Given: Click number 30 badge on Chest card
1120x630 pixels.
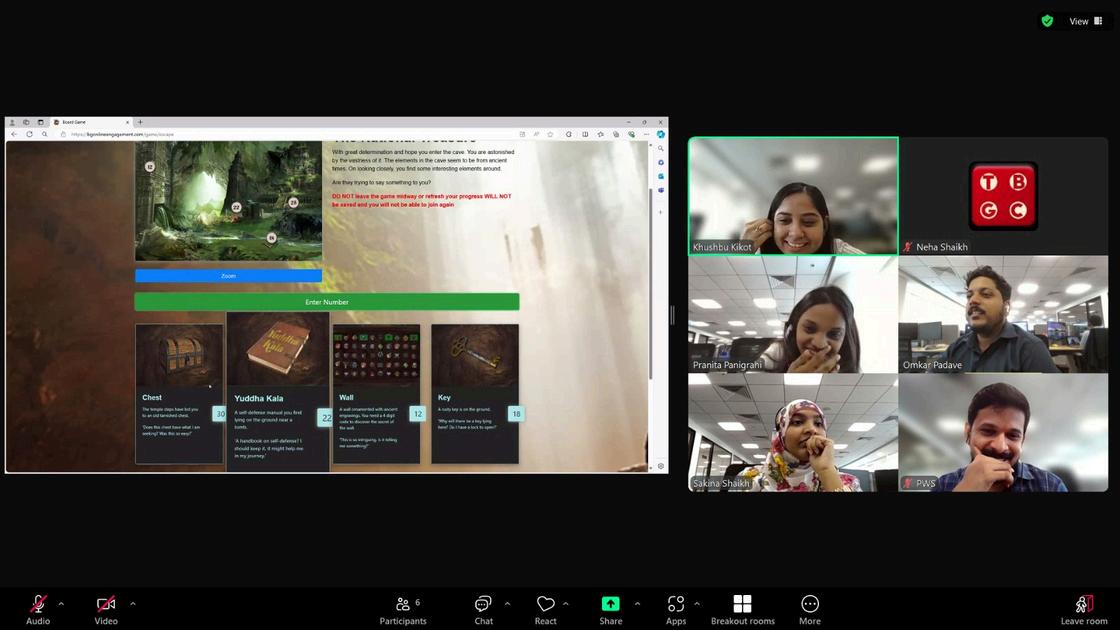Looking at the screenshot, I should pyautogui.click(x=220, y=414).
